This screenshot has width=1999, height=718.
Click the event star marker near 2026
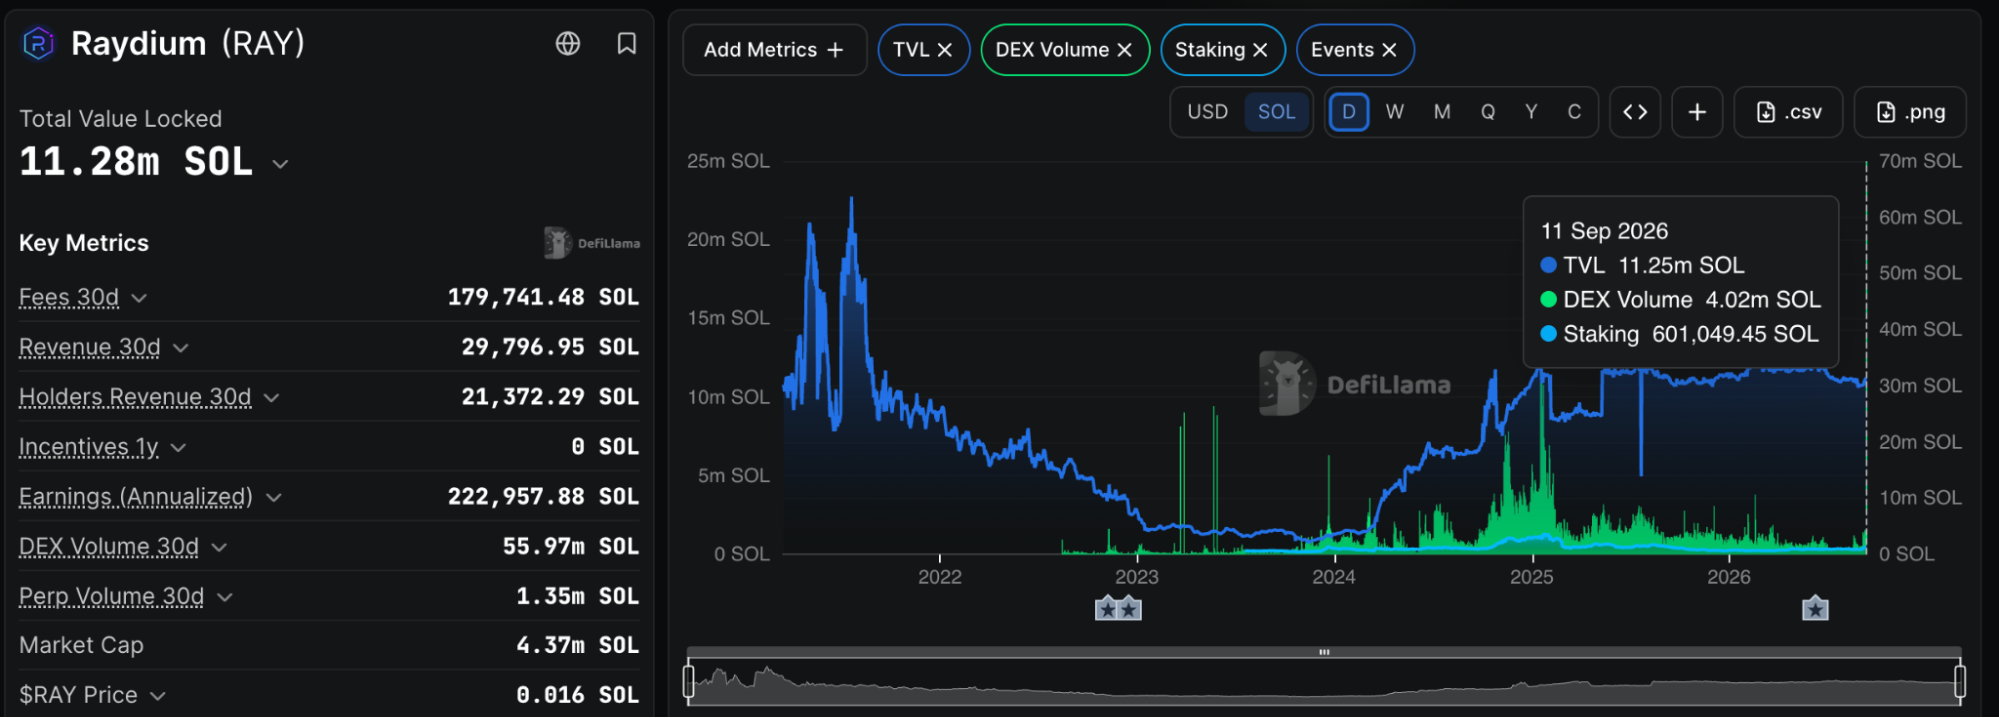(1815, 609)
